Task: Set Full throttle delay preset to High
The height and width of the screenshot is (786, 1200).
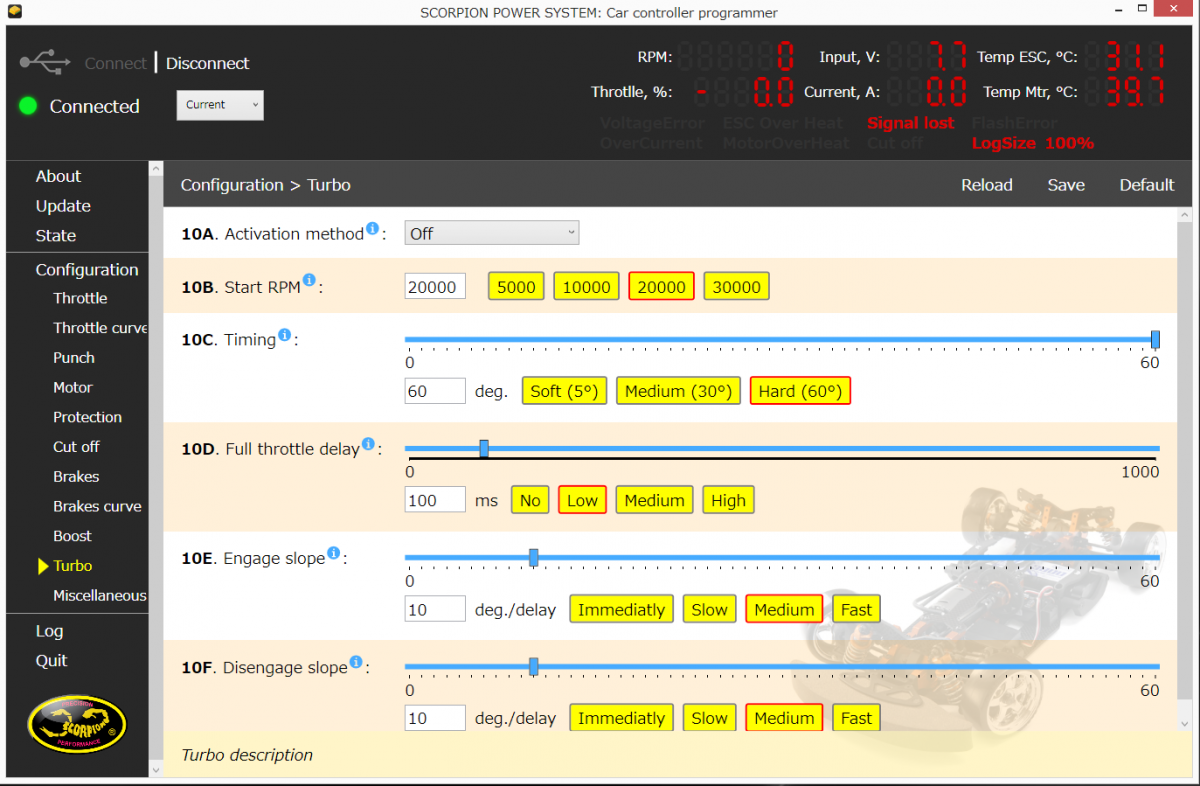Action: [728, 500]
